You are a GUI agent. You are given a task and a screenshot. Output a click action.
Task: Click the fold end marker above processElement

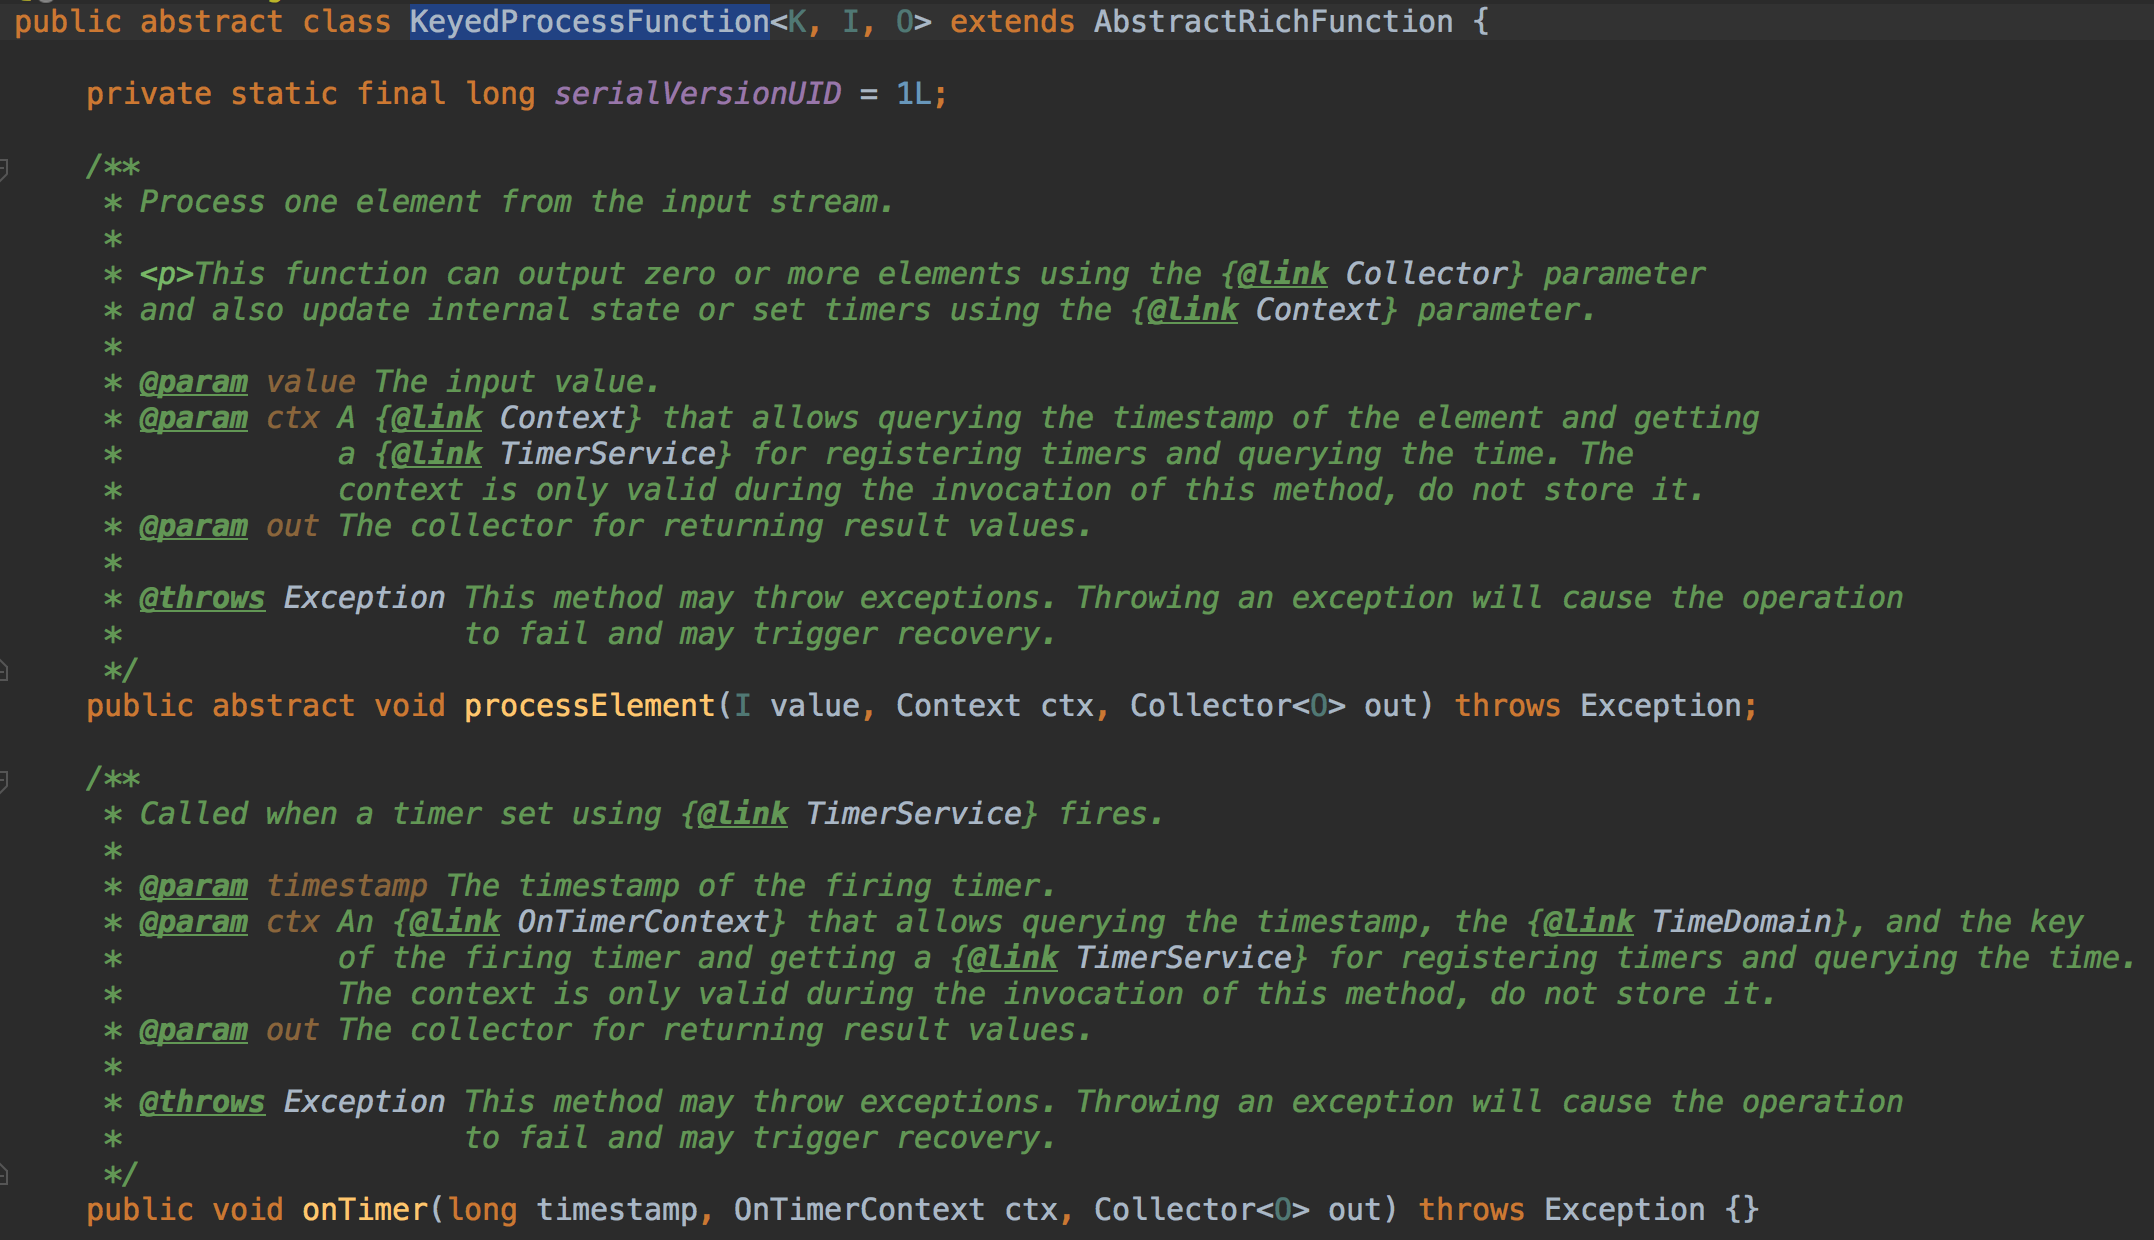click(x=4, y=670)
